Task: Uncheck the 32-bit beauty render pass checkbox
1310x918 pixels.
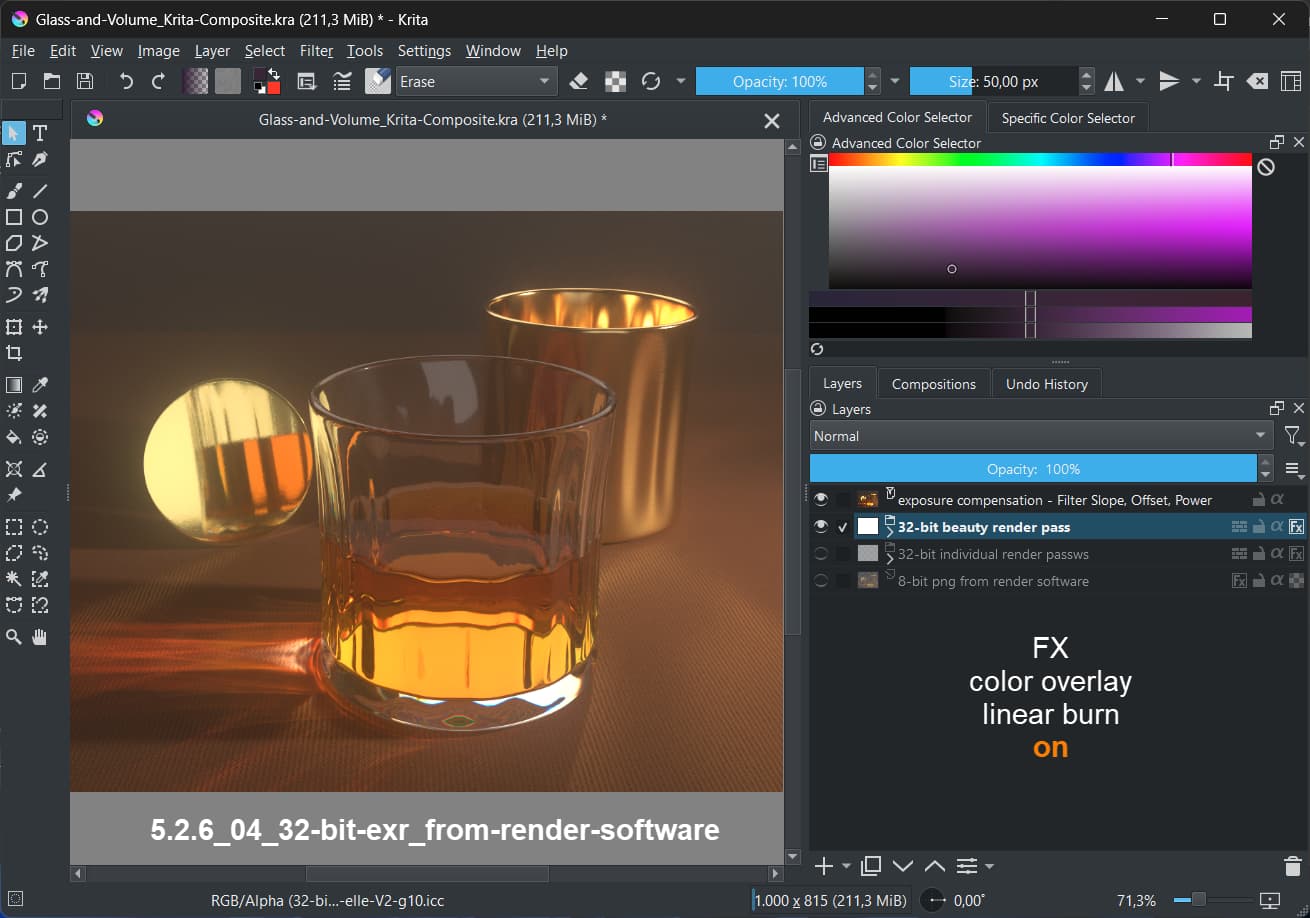Action: [x=843, y=527]
